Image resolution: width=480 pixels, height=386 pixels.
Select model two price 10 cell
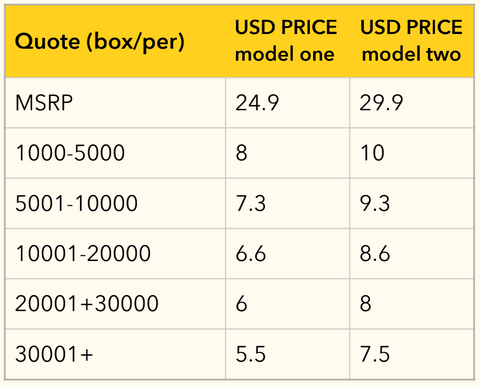point(412,153)
